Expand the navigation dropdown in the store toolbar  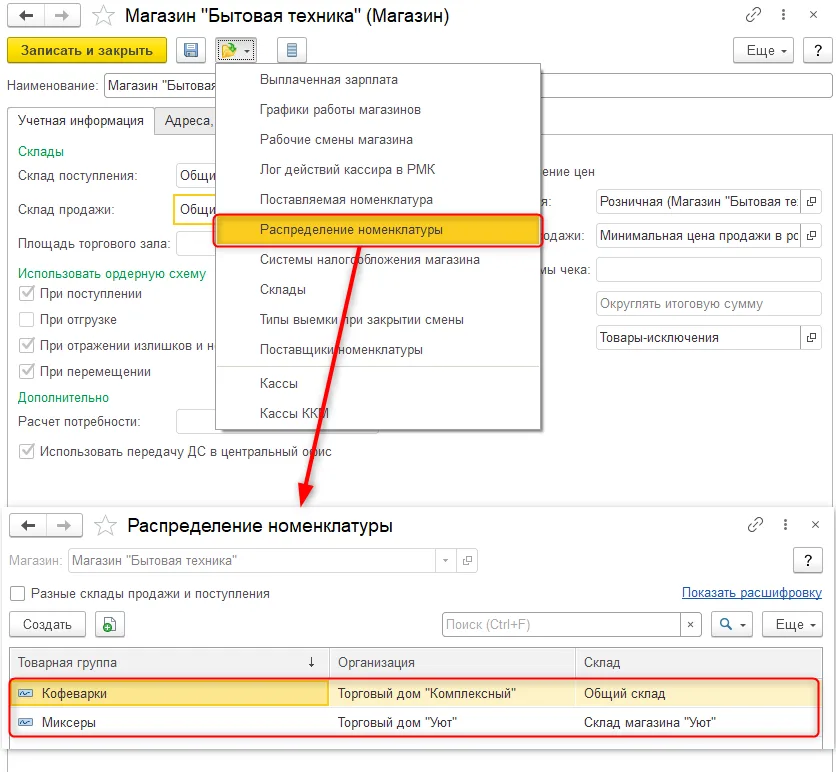(236, 50)
